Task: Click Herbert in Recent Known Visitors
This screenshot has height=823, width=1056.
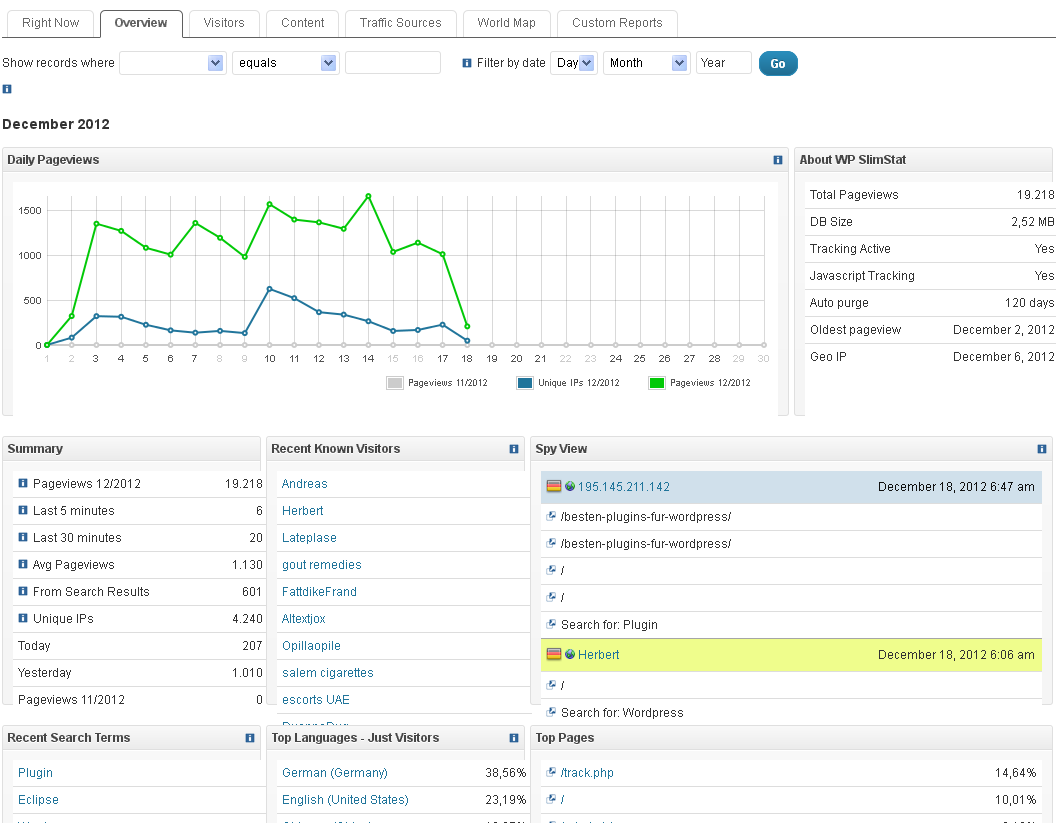Action: coord(302,511)
